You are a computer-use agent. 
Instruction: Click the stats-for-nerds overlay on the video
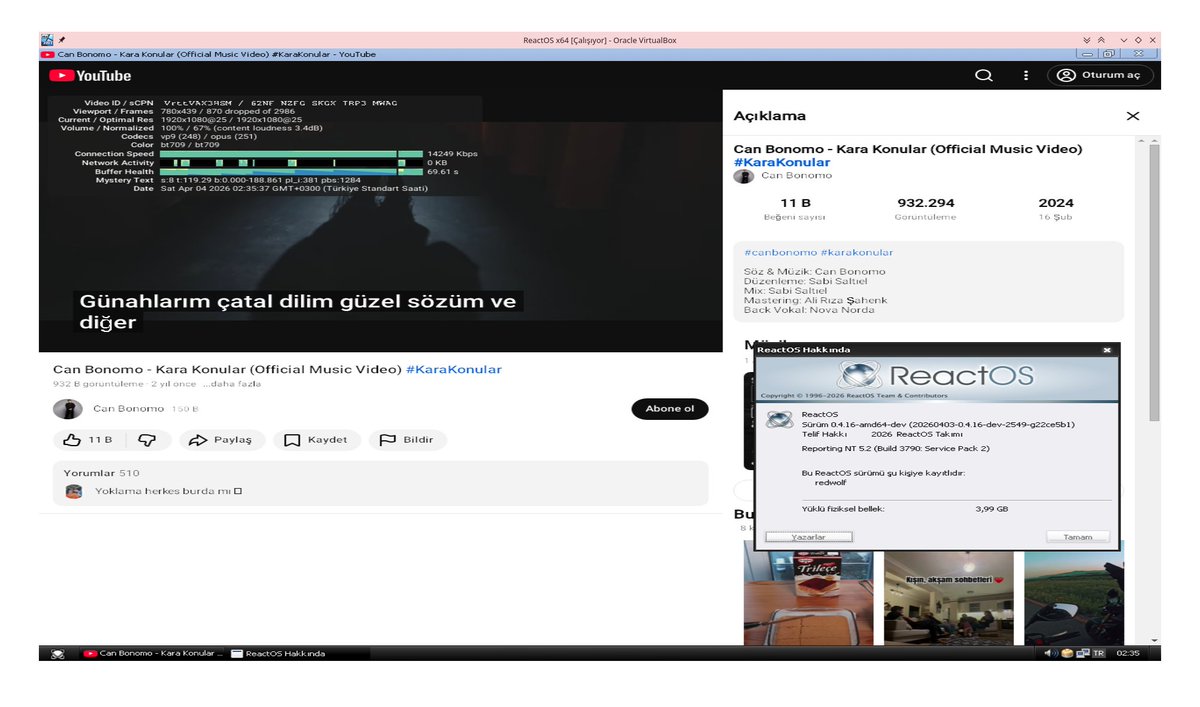coord(265,145)
